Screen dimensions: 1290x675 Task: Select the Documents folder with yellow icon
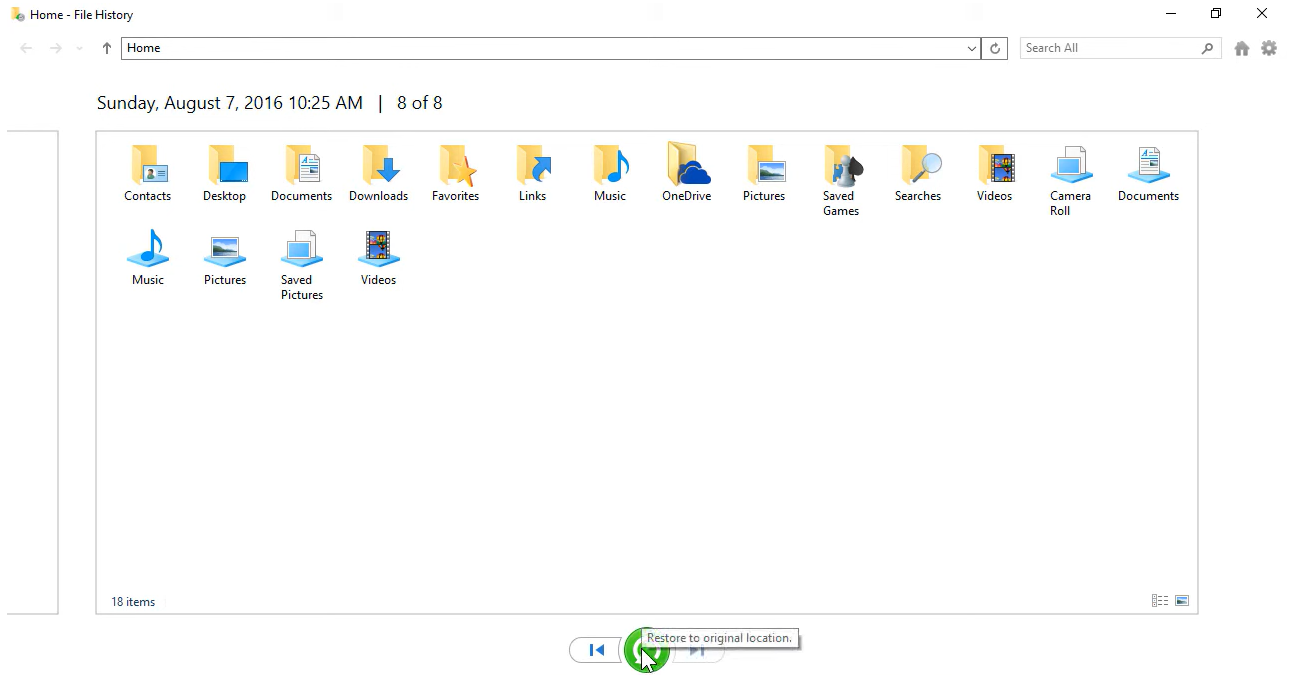pos(301,174)
